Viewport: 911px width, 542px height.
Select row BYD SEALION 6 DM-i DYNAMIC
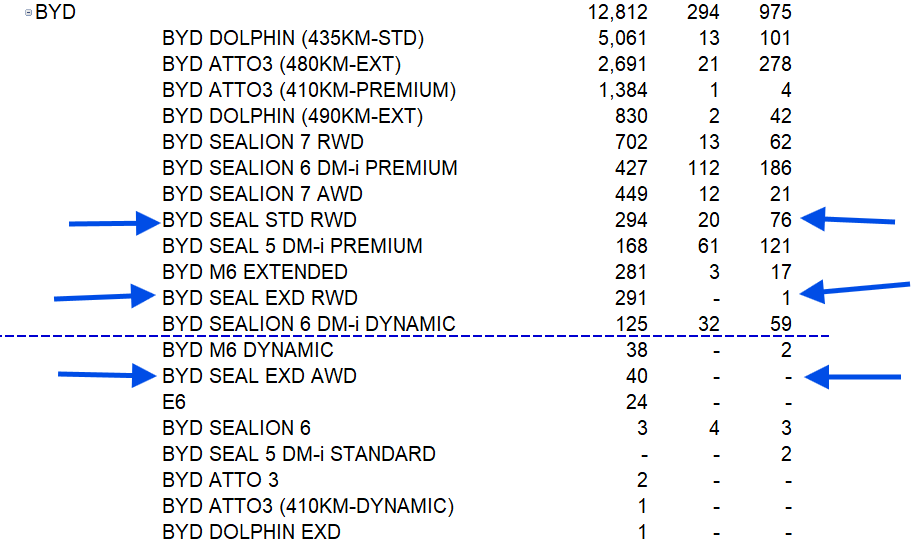coord(309,324)
